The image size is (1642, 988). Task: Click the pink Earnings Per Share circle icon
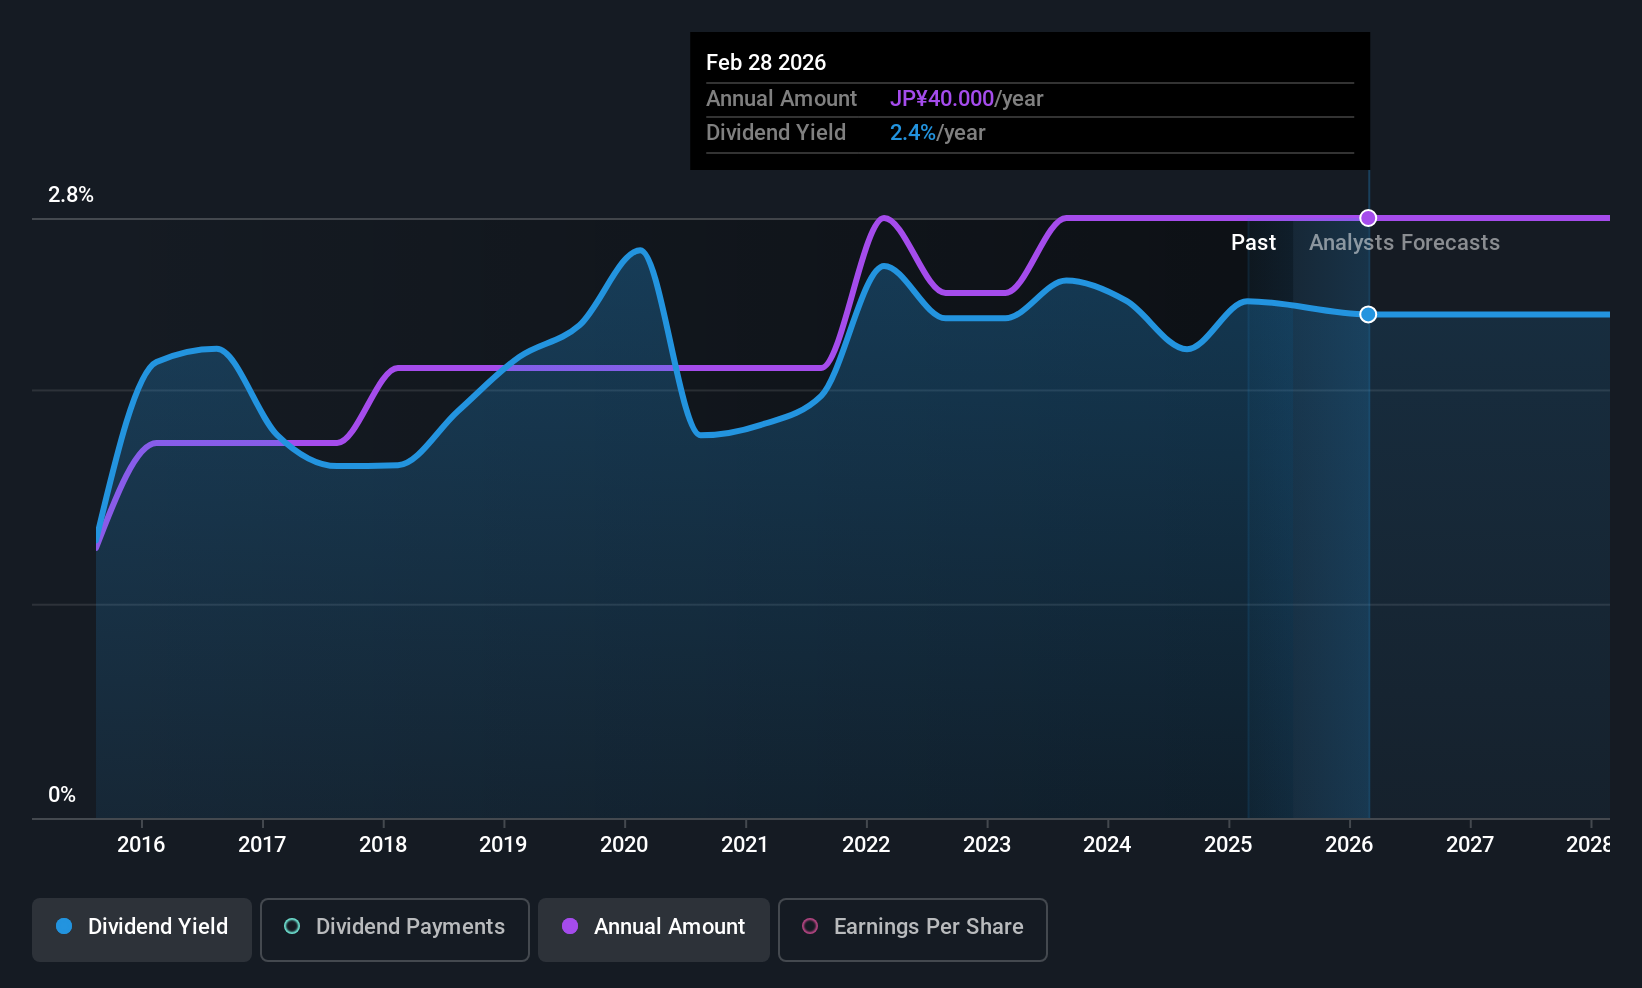[810, 926]
